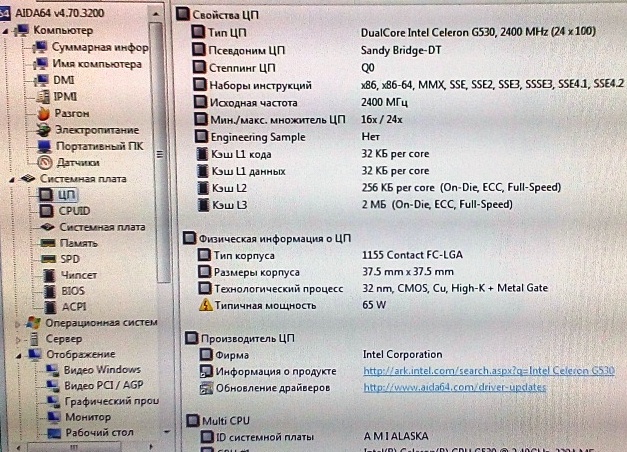Open the aida64.com driver-updates link

point(455,388)
